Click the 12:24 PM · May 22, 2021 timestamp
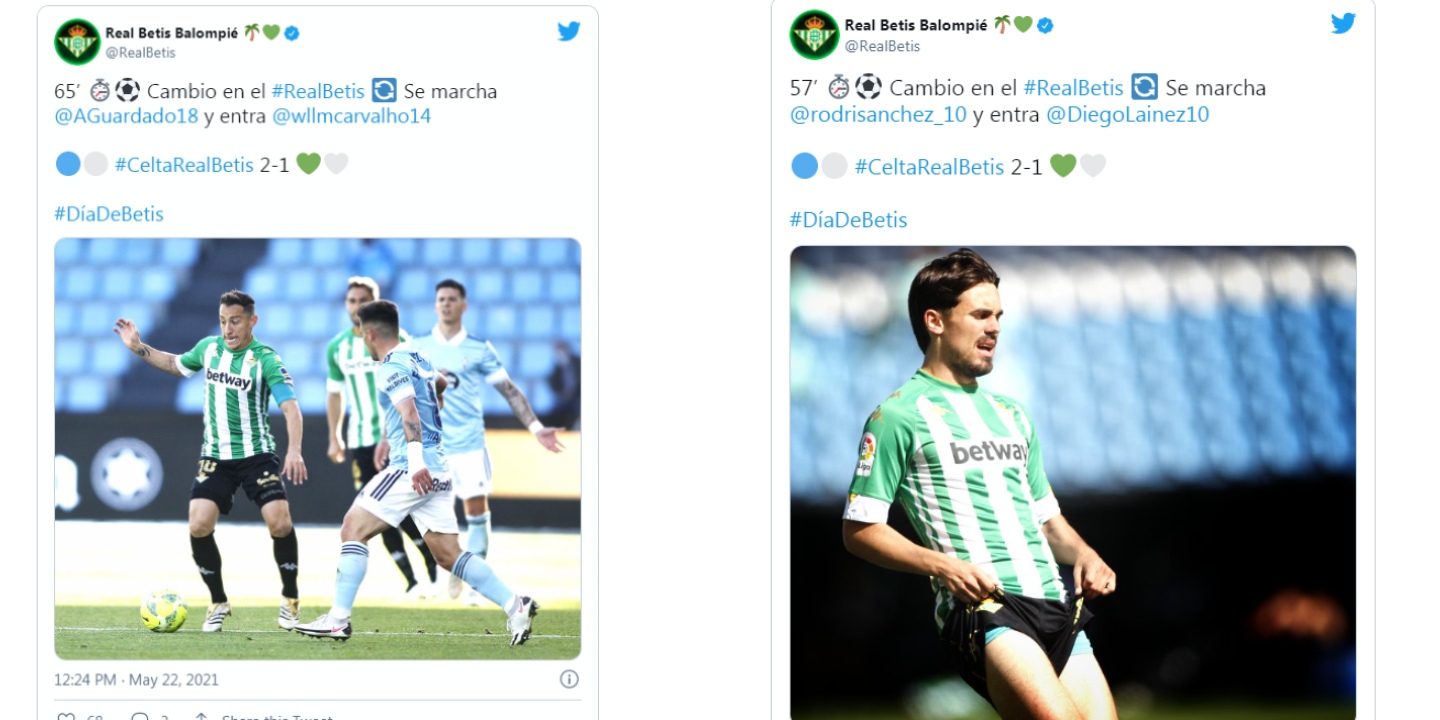This screenshot has width=1440, height=720. pyautogui.click(x=136, y=680)
